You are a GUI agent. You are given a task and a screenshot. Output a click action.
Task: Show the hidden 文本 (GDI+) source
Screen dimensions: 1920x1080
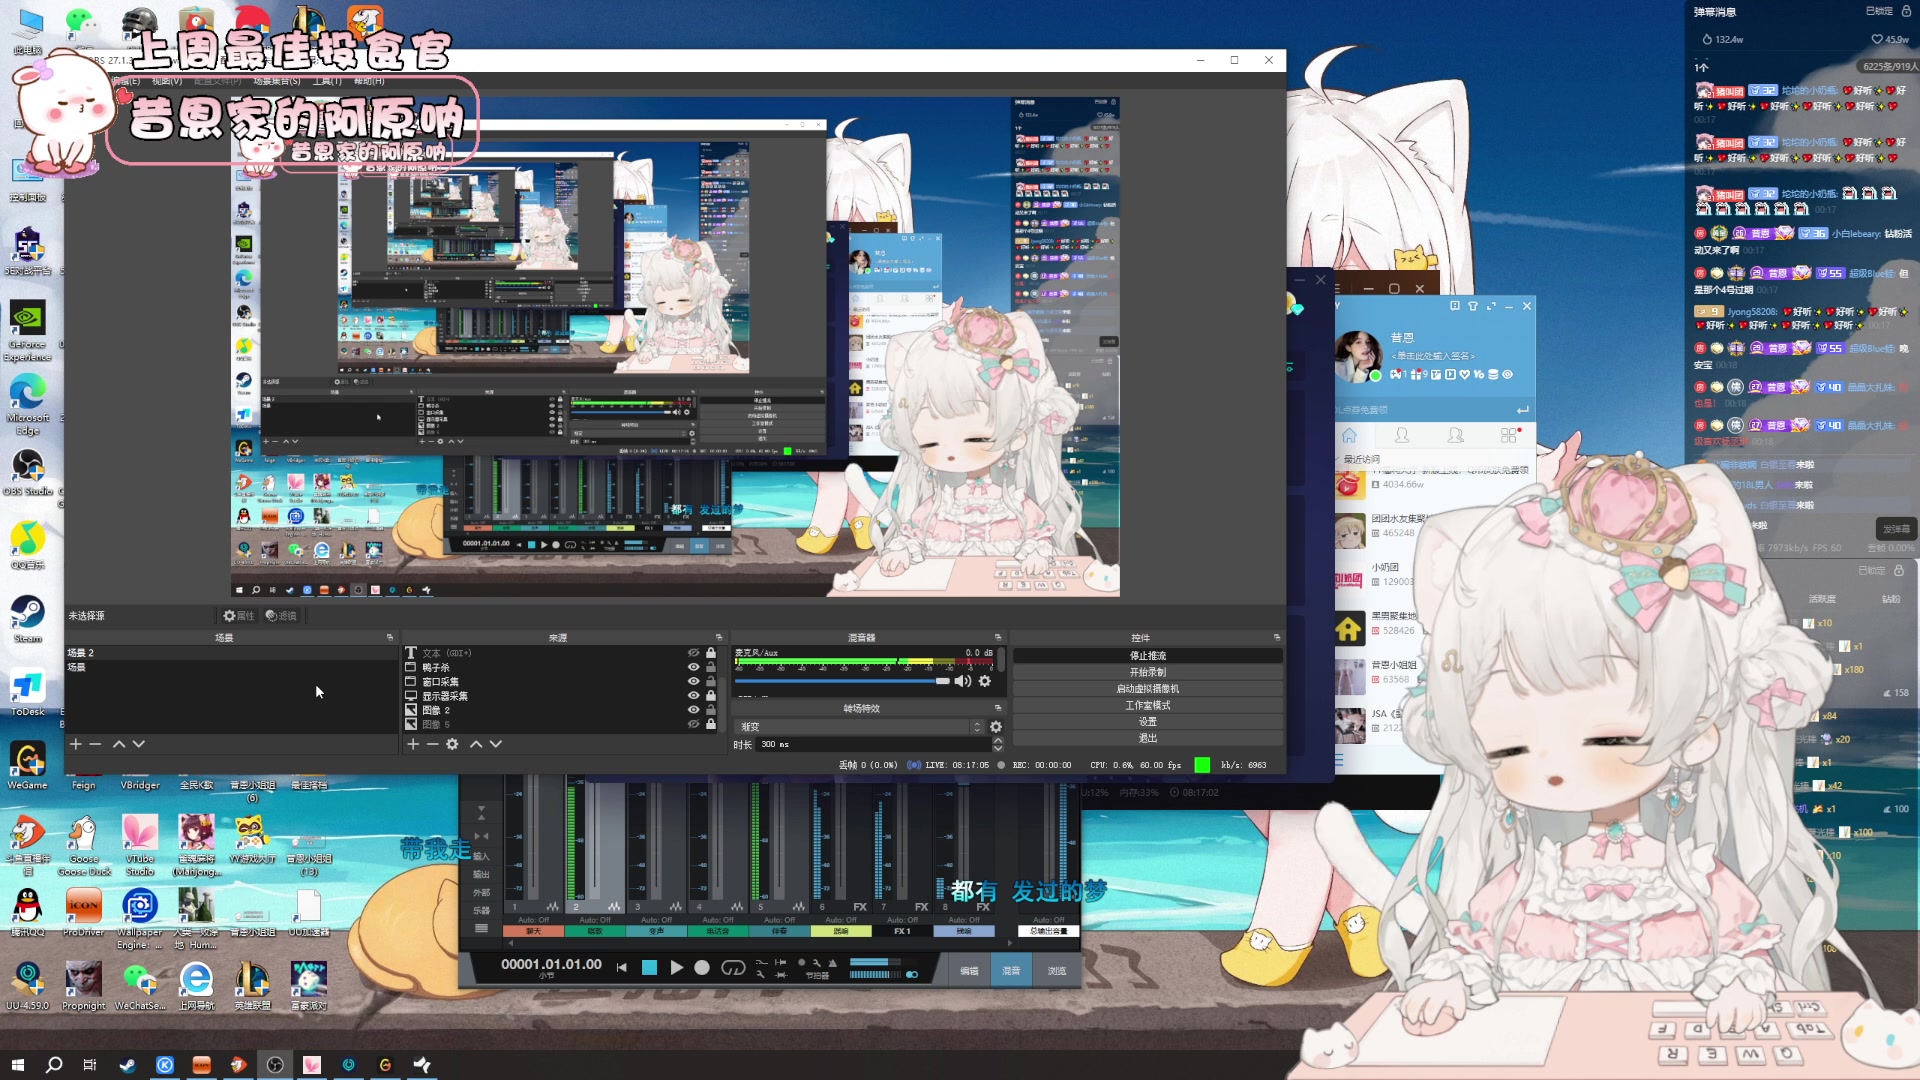[x=693, y=653]
